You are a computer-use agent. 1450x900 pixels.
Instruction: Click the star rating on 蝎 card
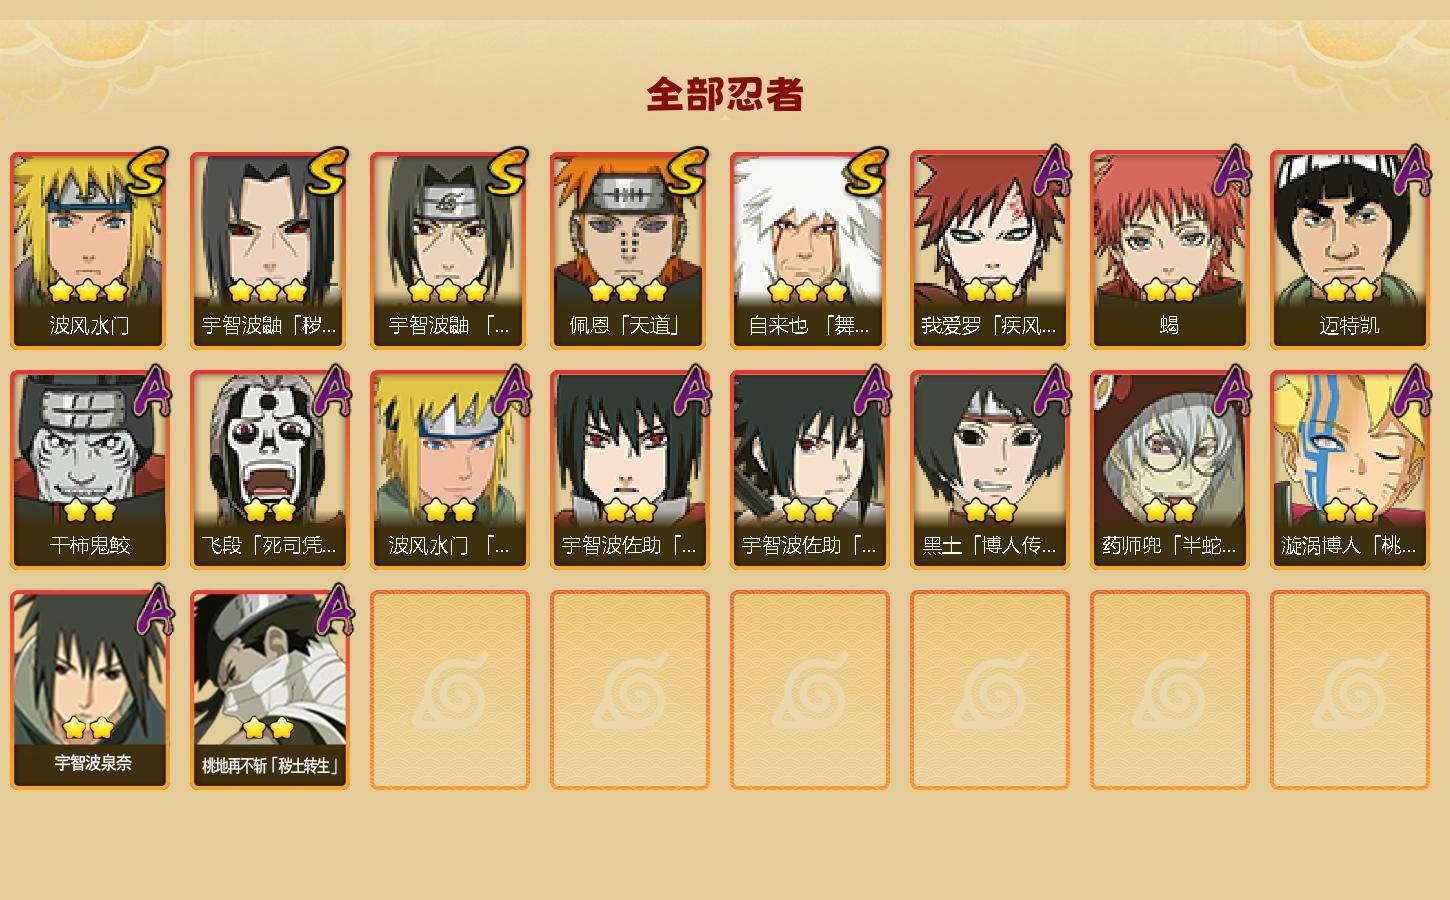pos(1169,291)
